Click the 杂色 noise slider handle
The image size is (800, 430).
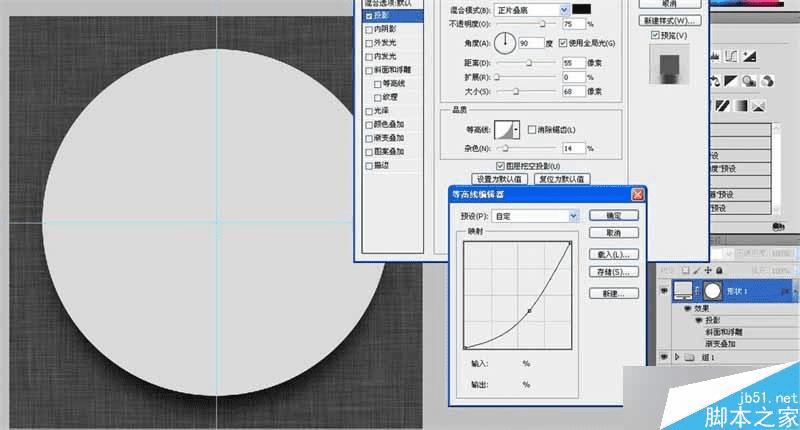[x=505, y=148]
